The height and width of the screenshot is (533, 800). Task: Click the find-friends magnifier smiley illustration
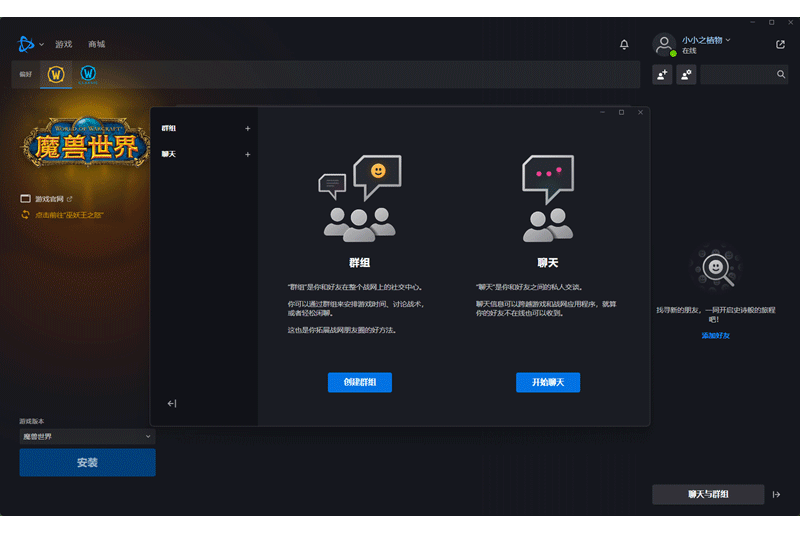coord(715,268)
